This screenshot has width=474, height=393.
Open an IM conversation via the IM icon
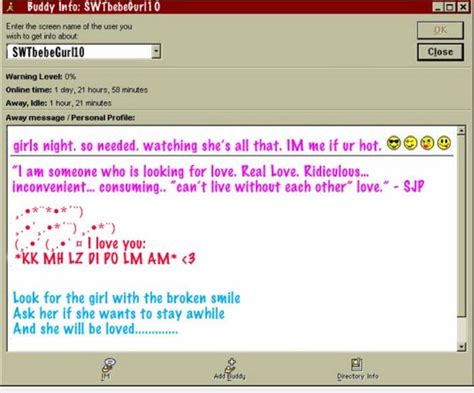[109, 368]
